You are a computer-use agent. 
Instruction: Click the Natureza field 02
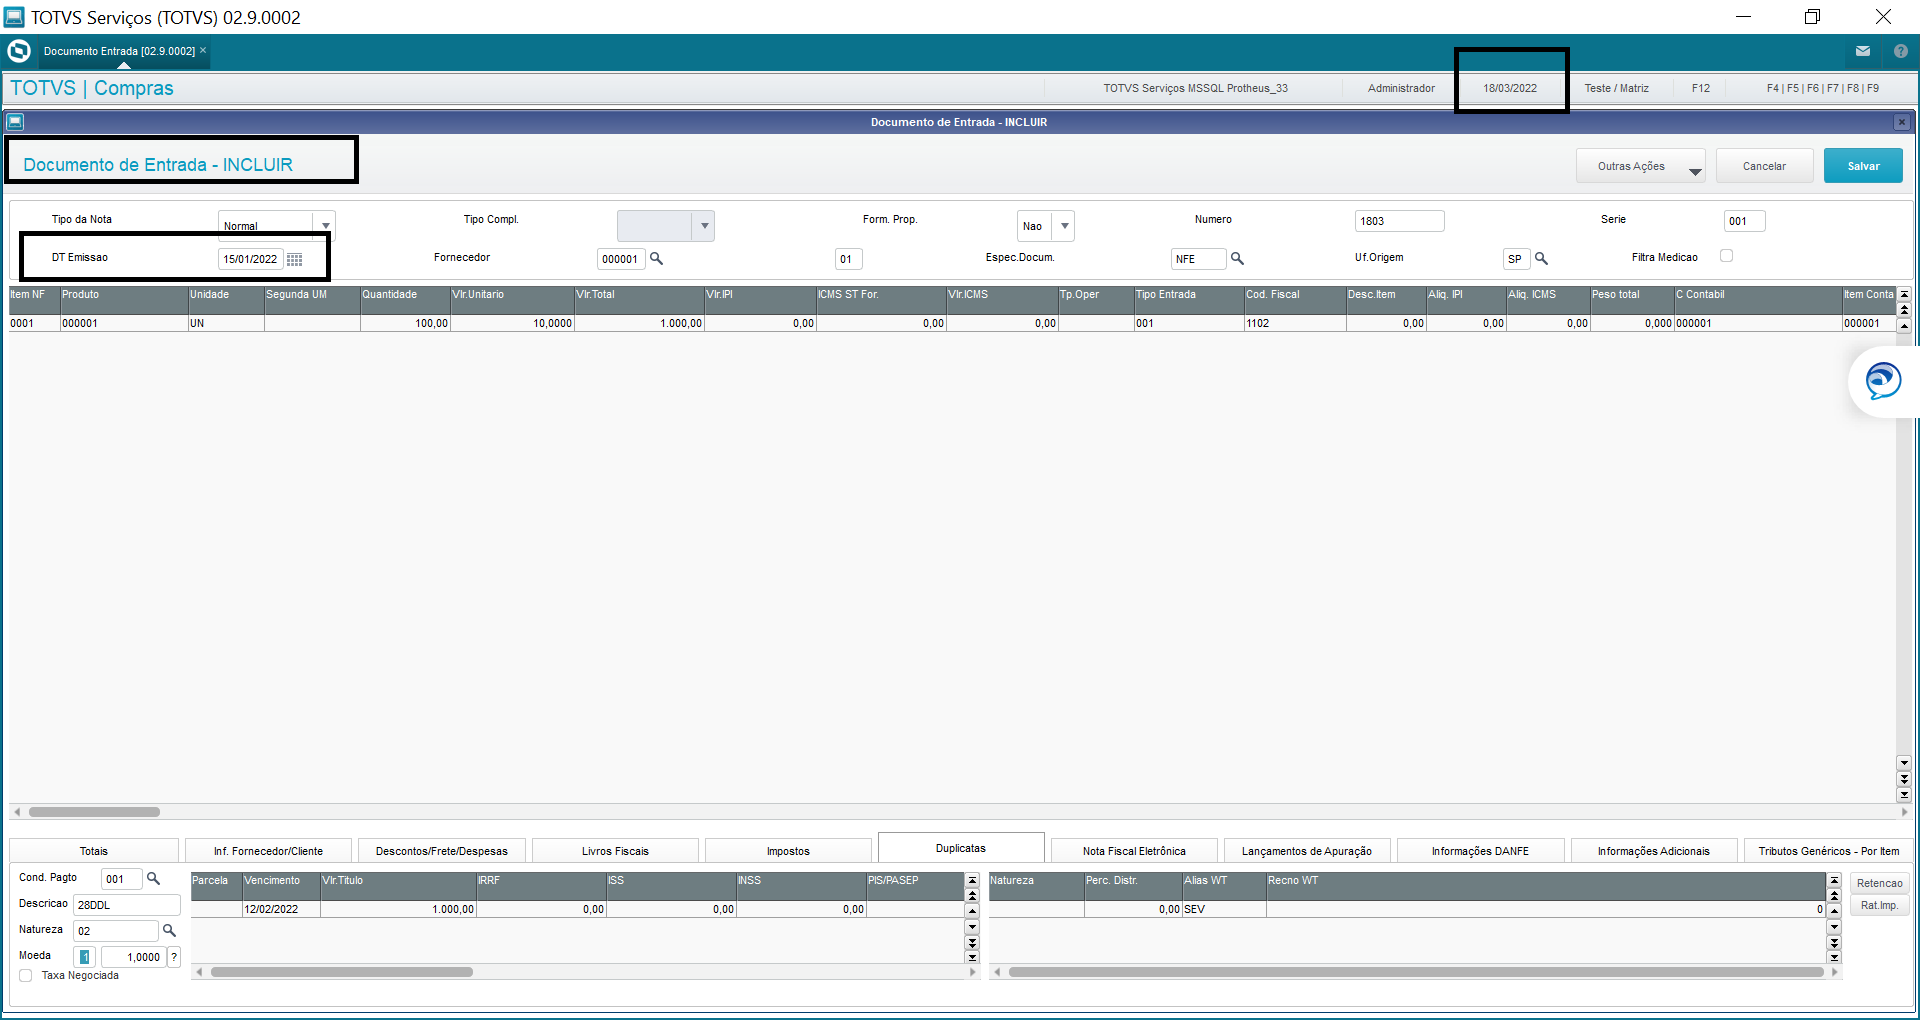click(x=116, y=931)
